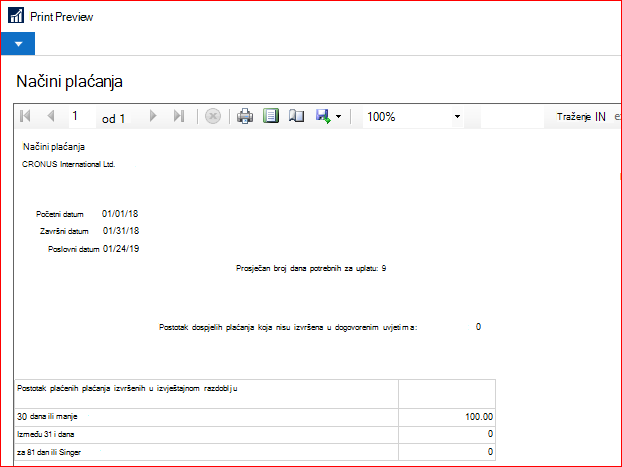Click the Traženje search link
Viewport: 622px width, 467px height.
coord(574,117)
